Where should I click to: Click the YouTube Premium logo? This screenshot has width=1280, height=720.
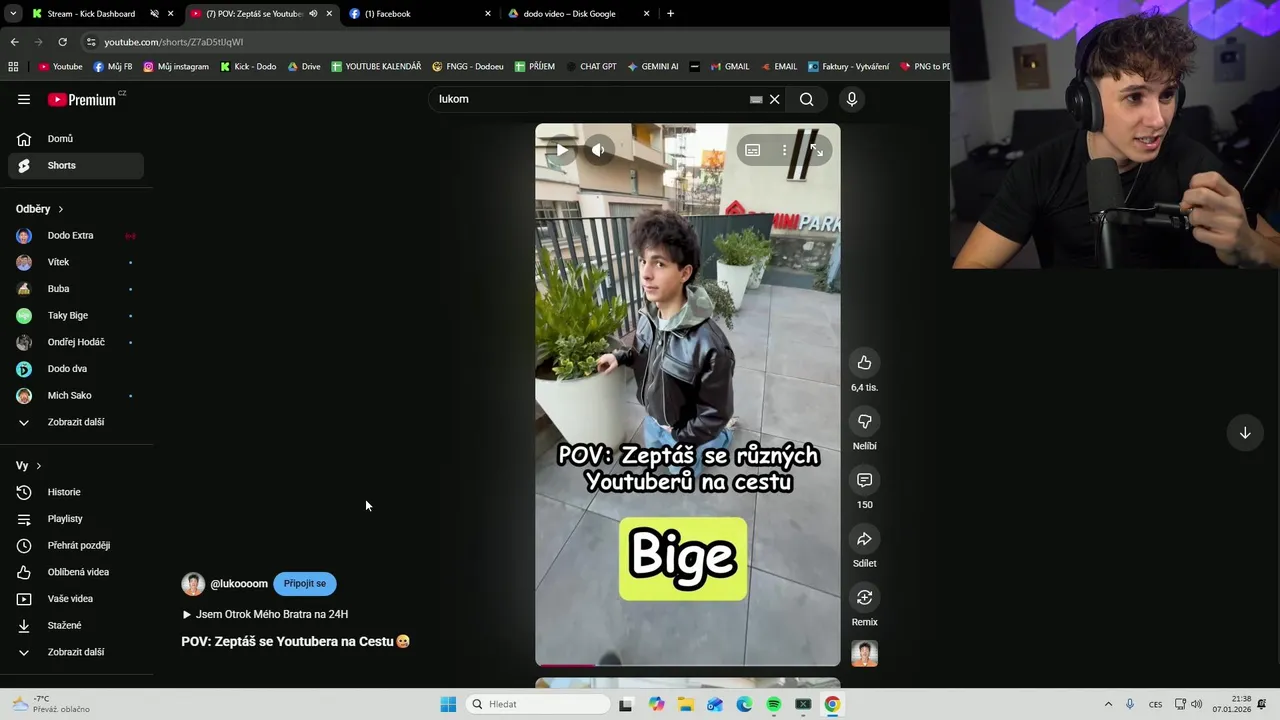[x=82, y=99]
